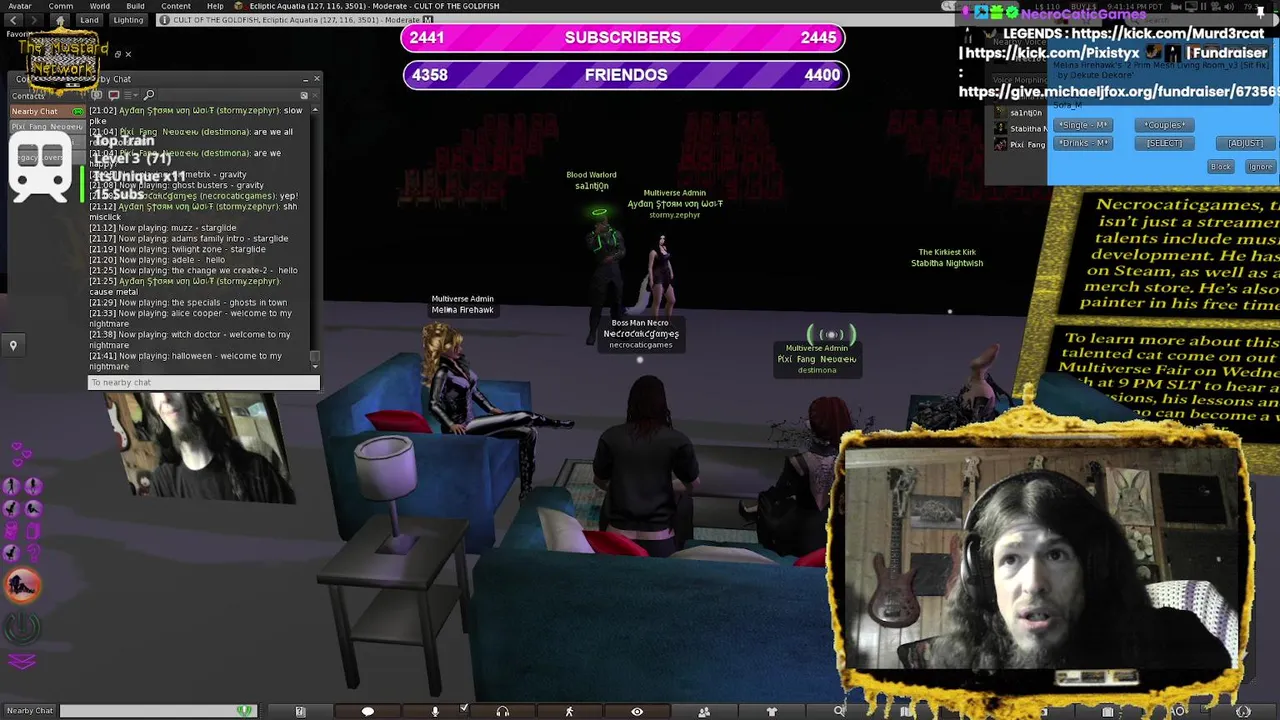The height and width of the screenshot is (720, 1280).
Task: Click the bottom toolbar search magnifier icon
Action: pyautogui.click(x=839, y=711)
